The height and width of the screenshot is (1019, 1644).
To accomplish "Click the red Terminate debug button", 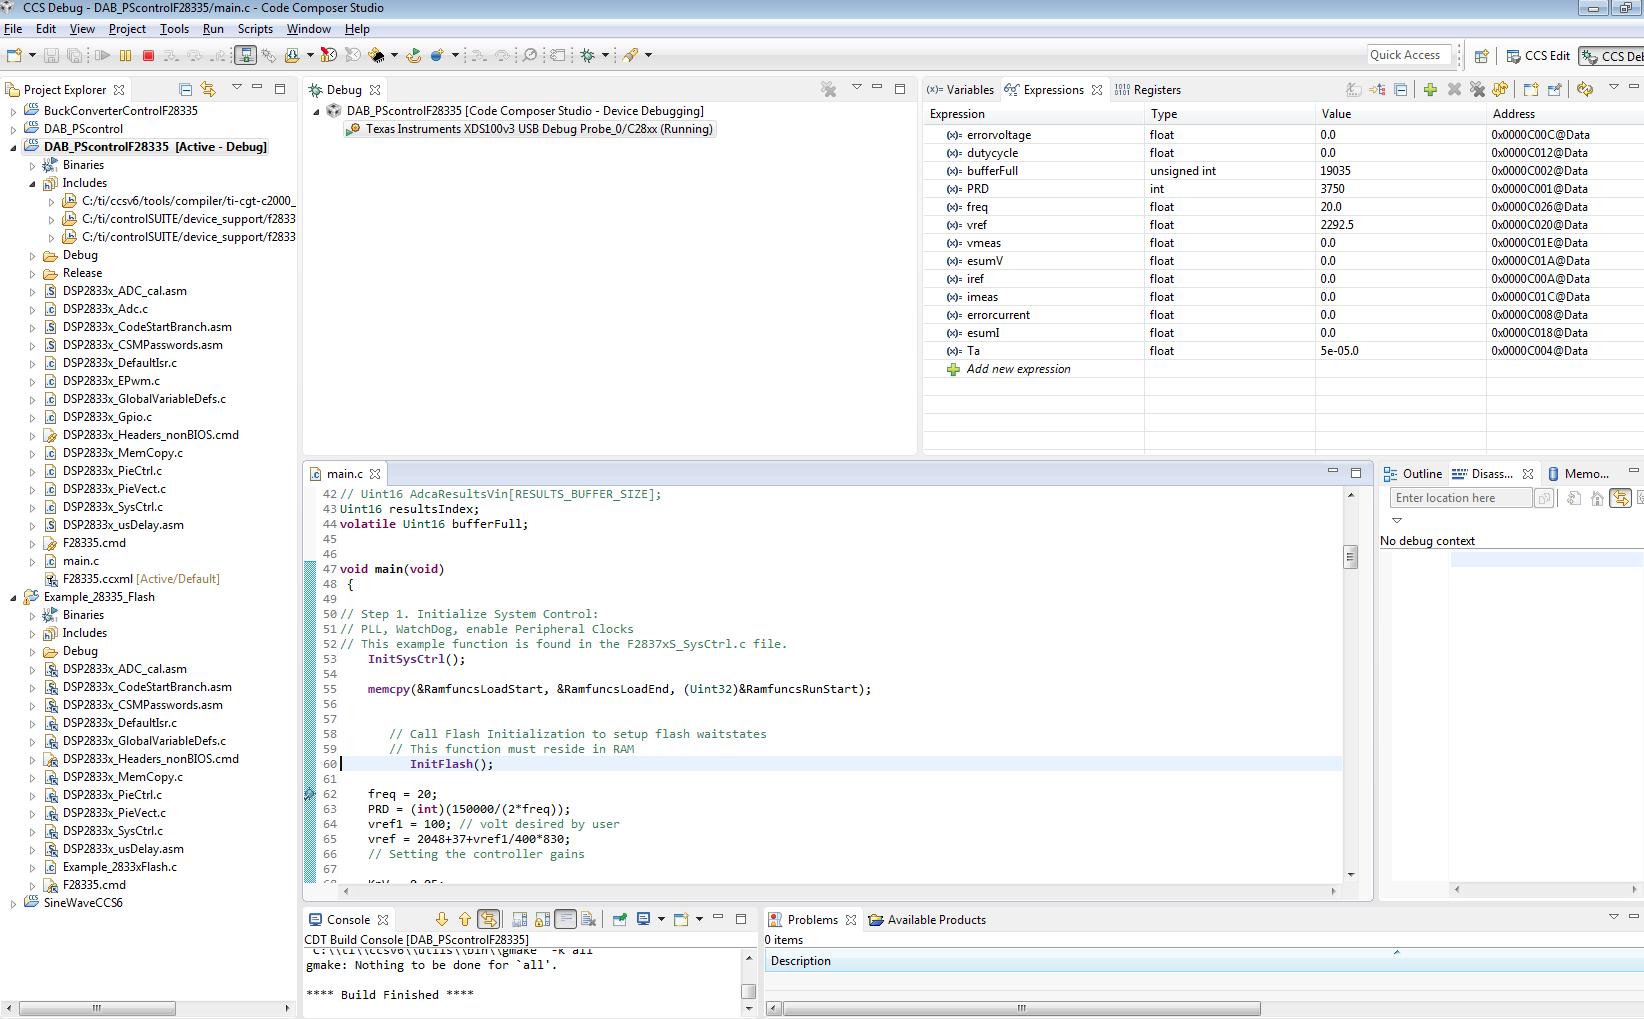I will click(x=148, y=56).
